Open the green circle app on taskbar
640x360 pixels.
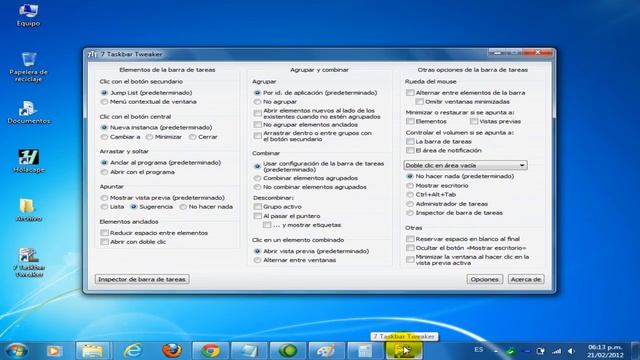pos(288,351)
